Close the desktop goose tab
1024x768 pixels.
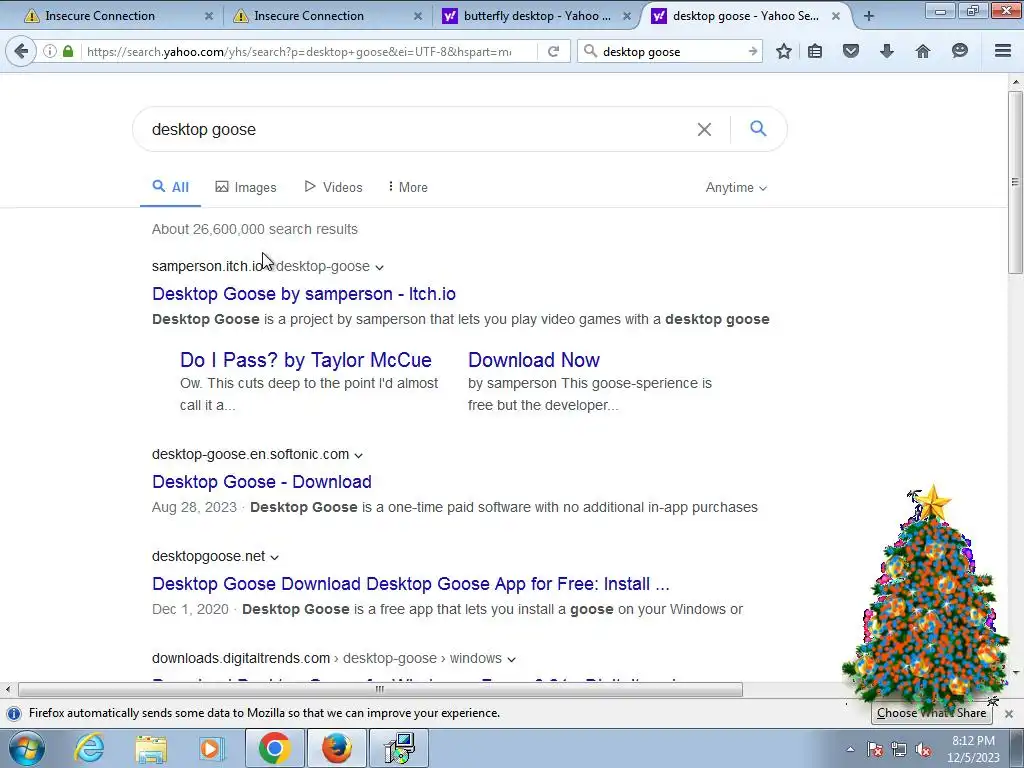click(836, 16)
